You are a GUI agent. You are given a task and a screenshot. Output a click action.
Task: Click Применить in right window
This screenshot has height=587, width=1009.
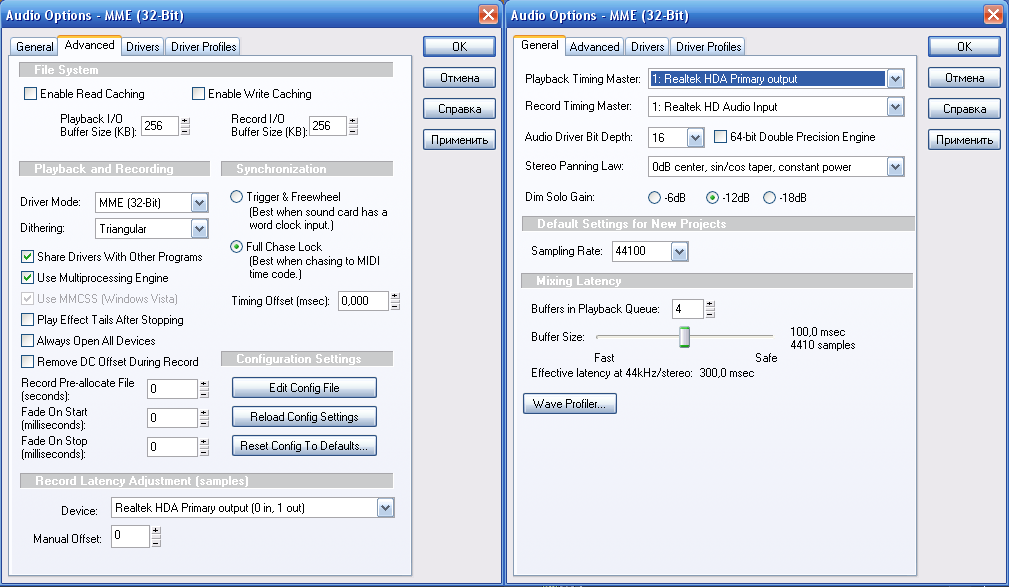coord(964,140)
